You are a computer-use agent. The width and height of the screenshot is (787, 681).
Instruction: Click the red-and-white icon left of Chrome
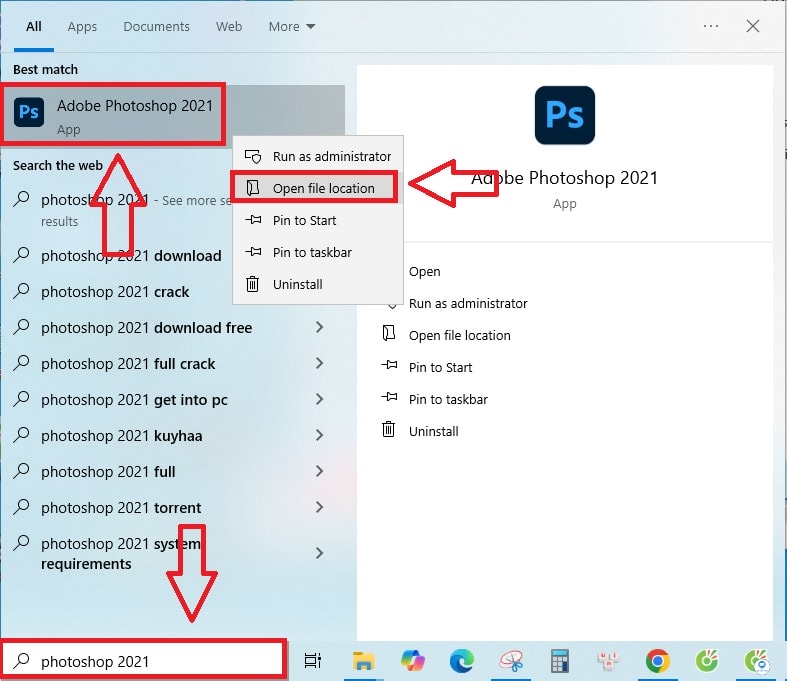[608, 661]
